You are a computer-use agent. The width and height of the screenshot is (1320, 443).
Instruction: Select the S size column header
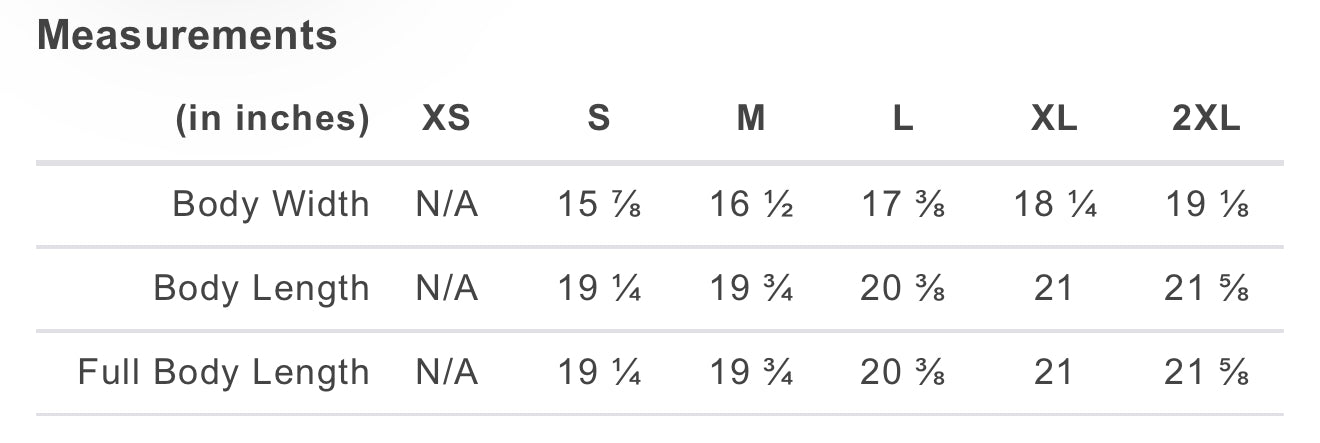click(598, 119)
